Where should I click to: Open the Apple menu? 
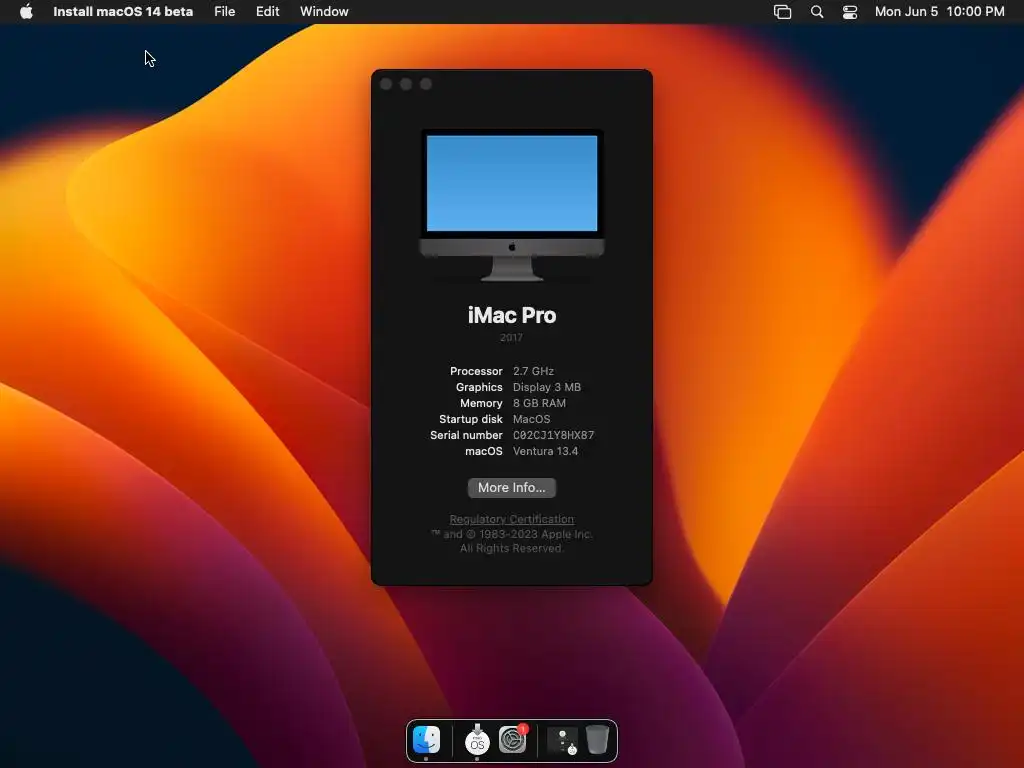[26, 11]
